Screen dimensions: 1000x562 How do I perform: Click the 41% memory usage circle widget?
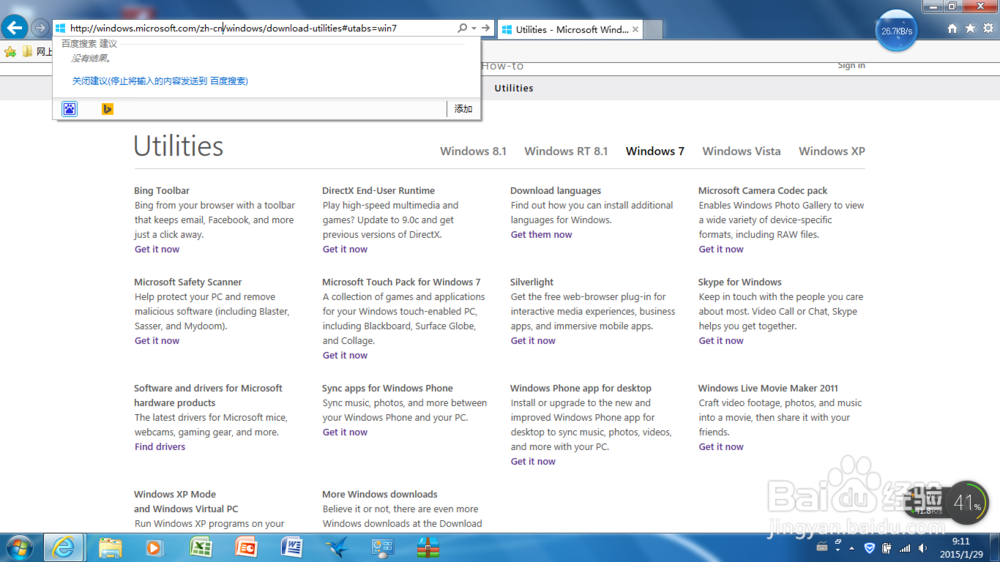coord(967,503)
